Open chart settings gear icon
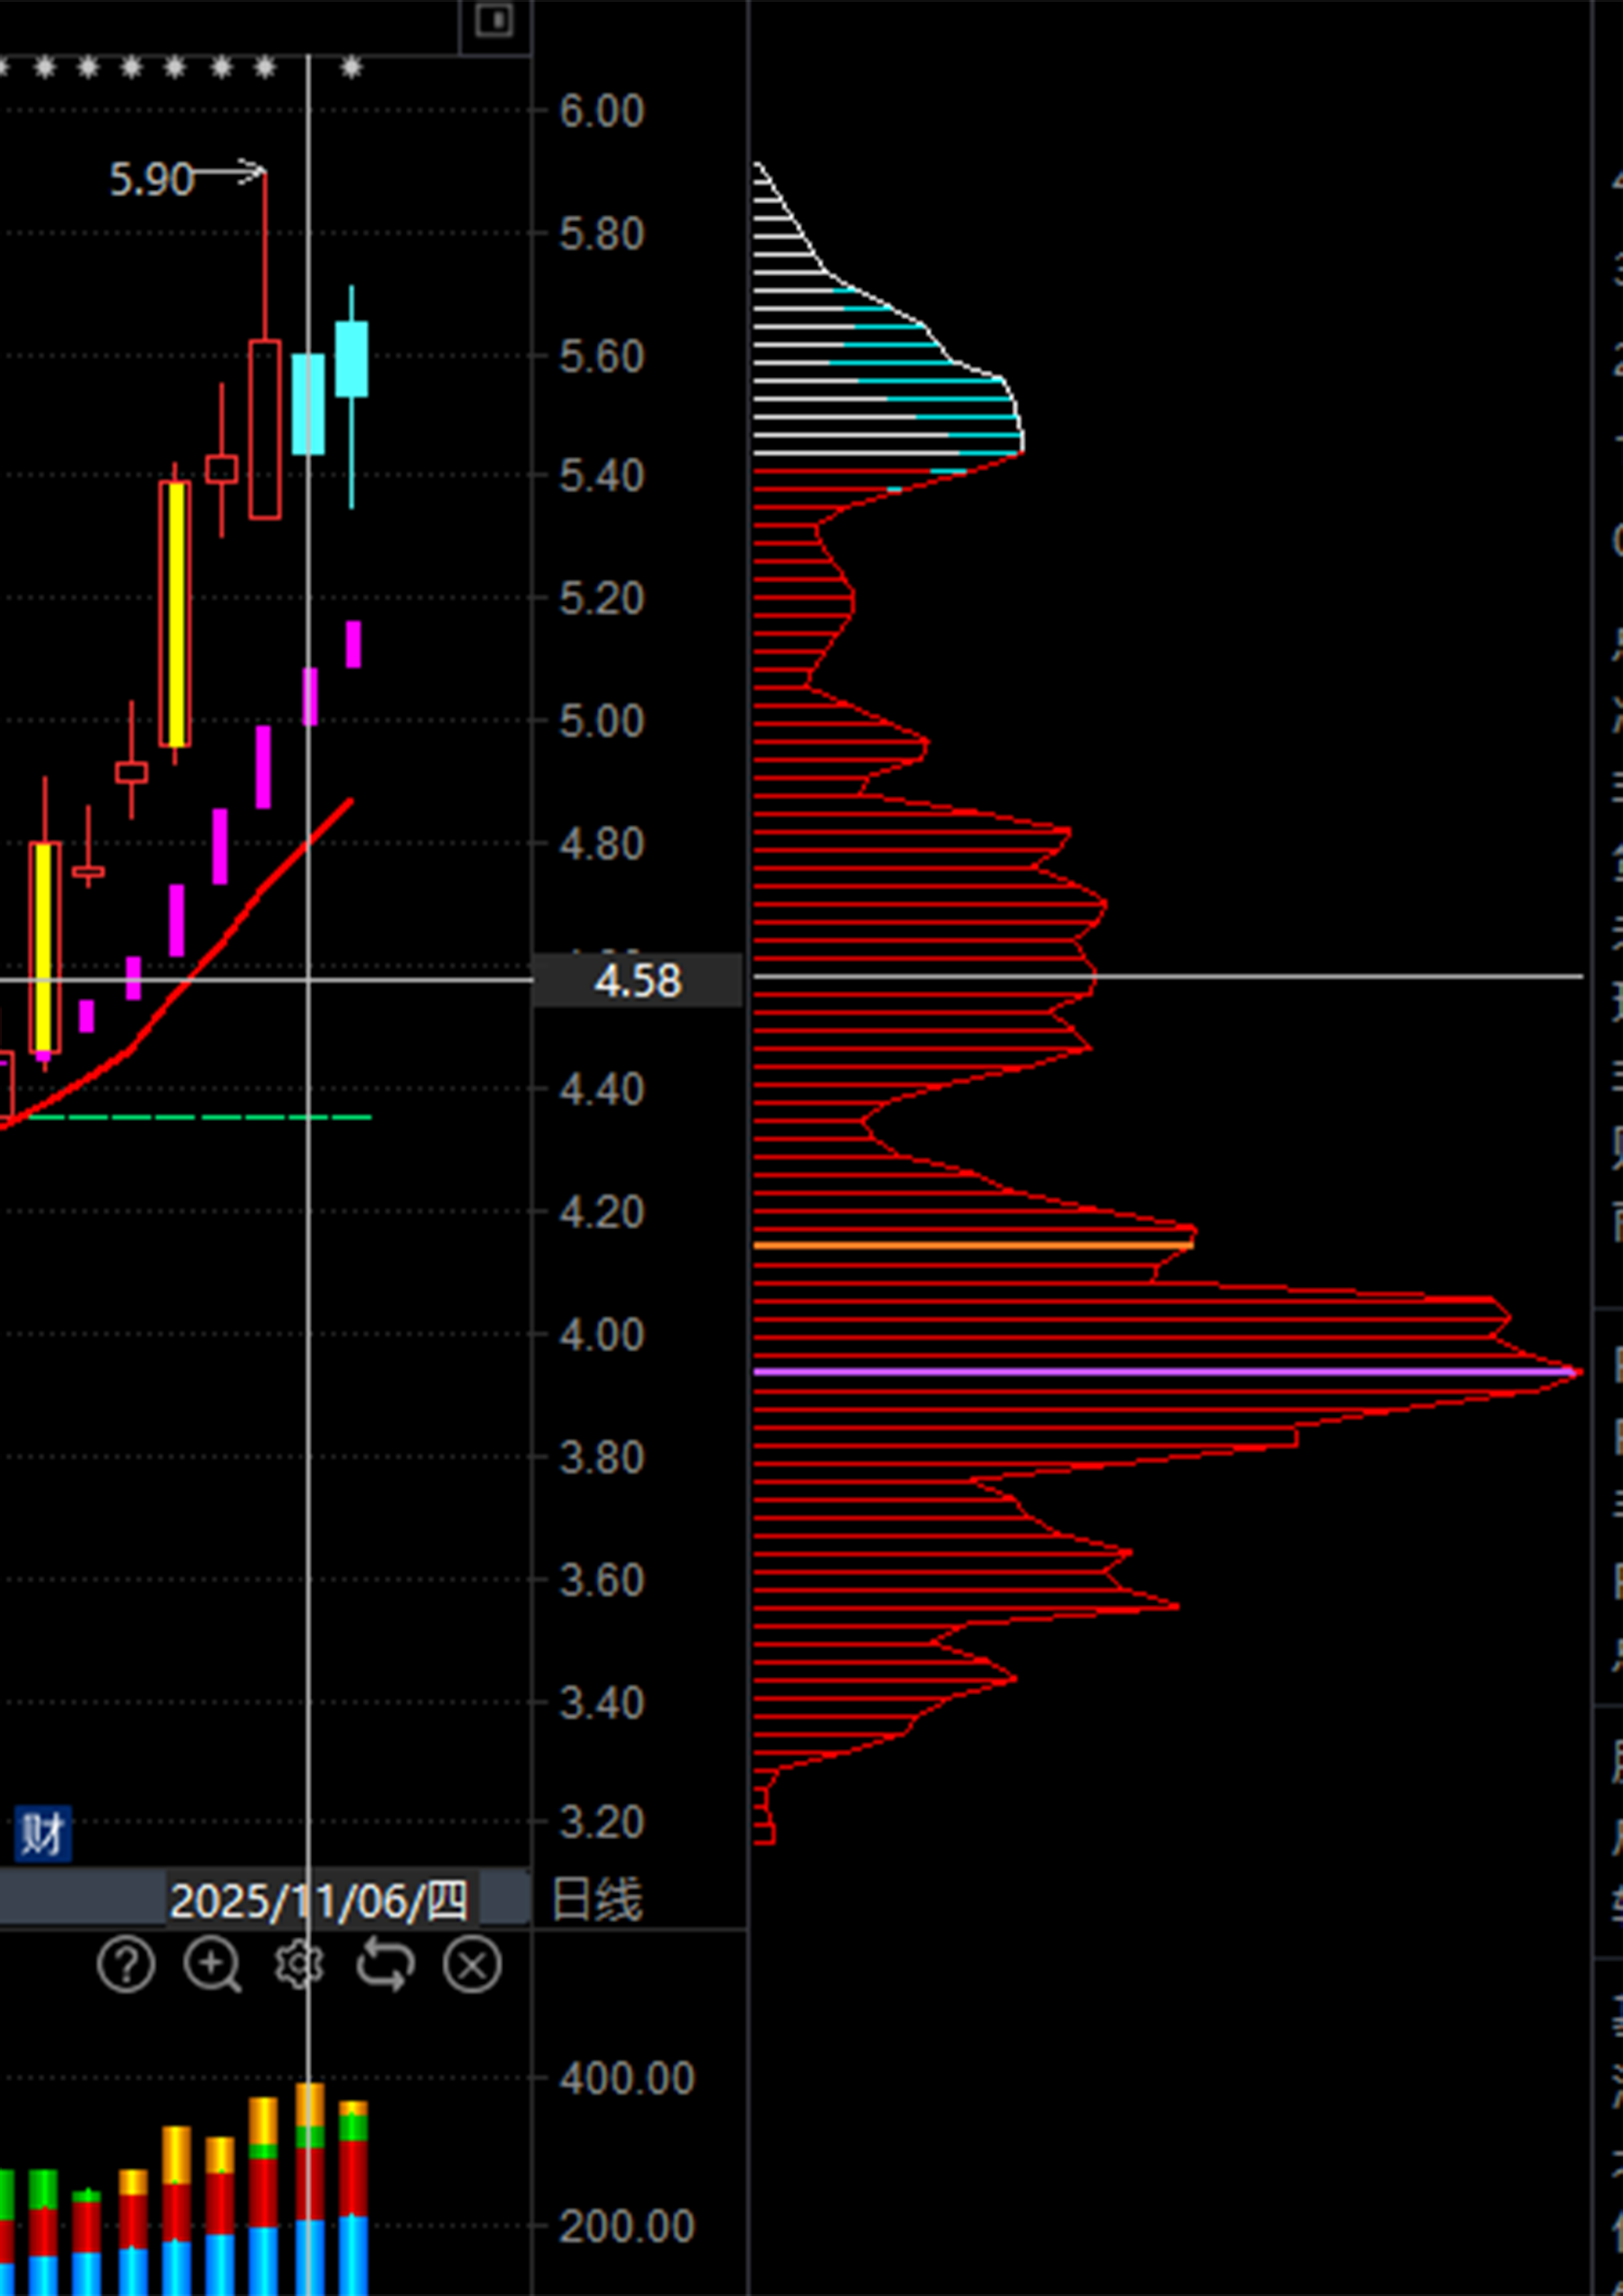1623x2296 pixels. [x=299, y=1965]
